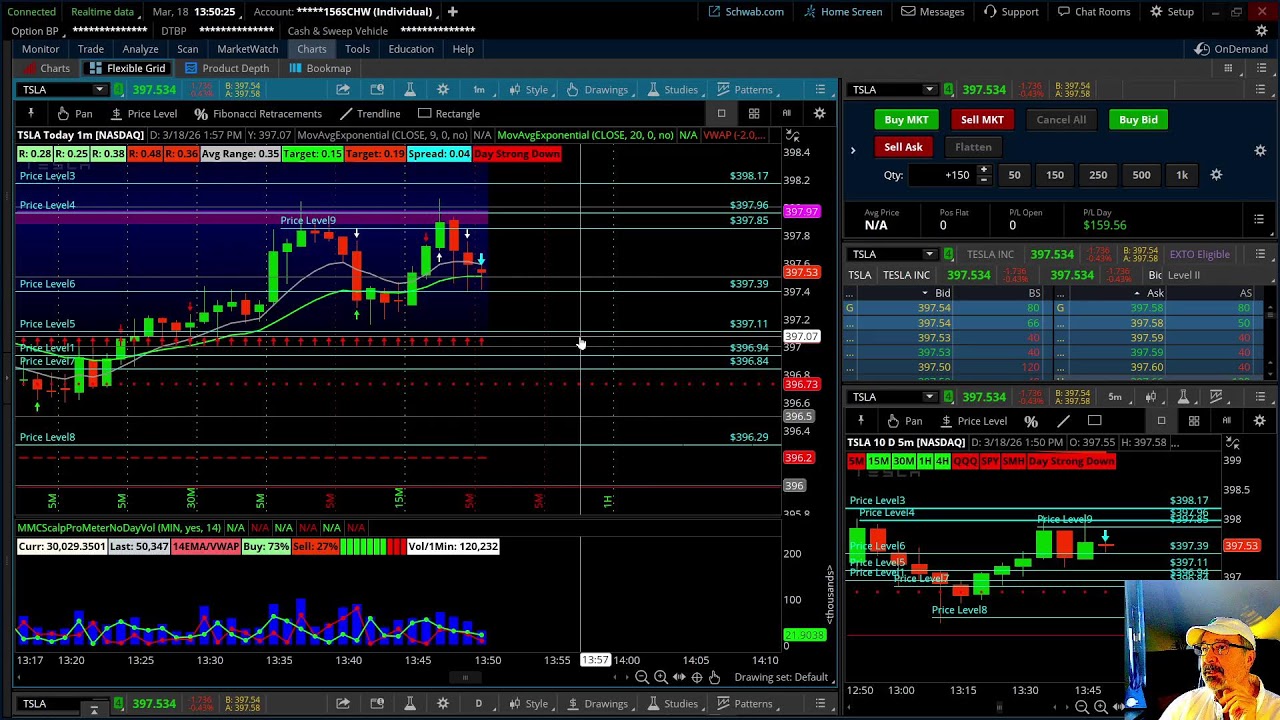Open the 5m timeframe dropdown in the lower-right chart
Screen dimensions: 1280x720
point(1115,397)
